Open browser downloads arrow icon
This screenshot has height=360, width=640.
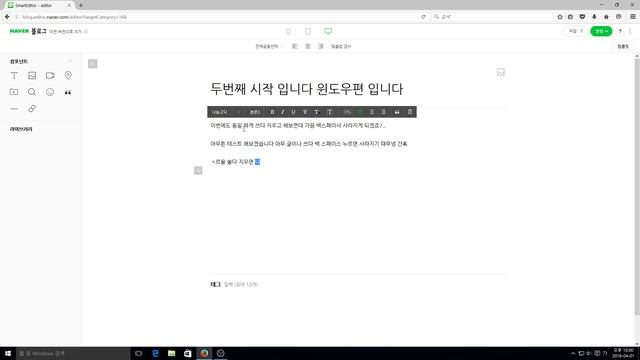point(594,17)
